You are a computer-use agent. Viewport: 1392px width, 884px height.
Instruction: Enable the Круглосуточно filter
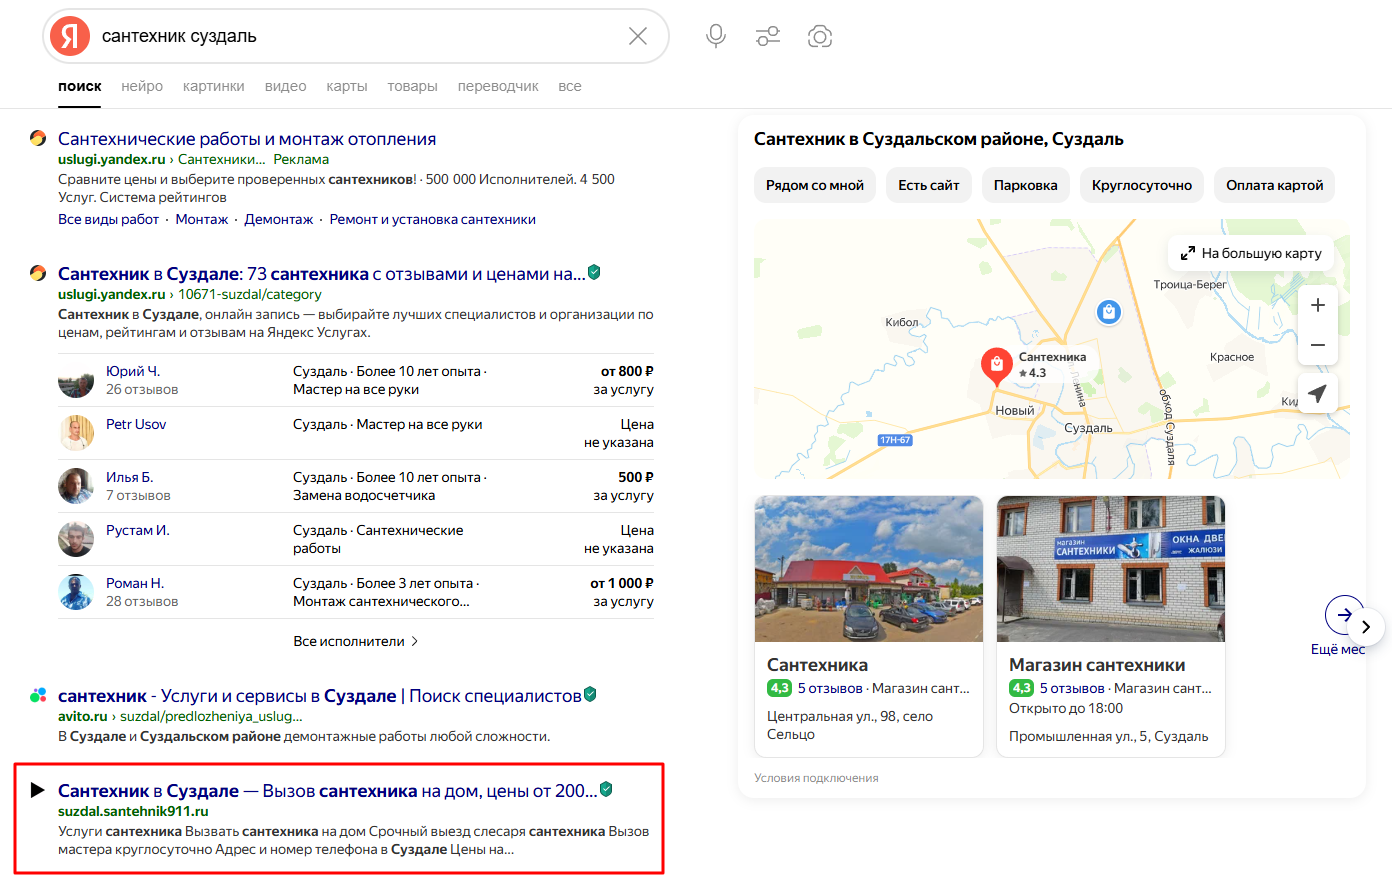click(x=1141, y=185)
